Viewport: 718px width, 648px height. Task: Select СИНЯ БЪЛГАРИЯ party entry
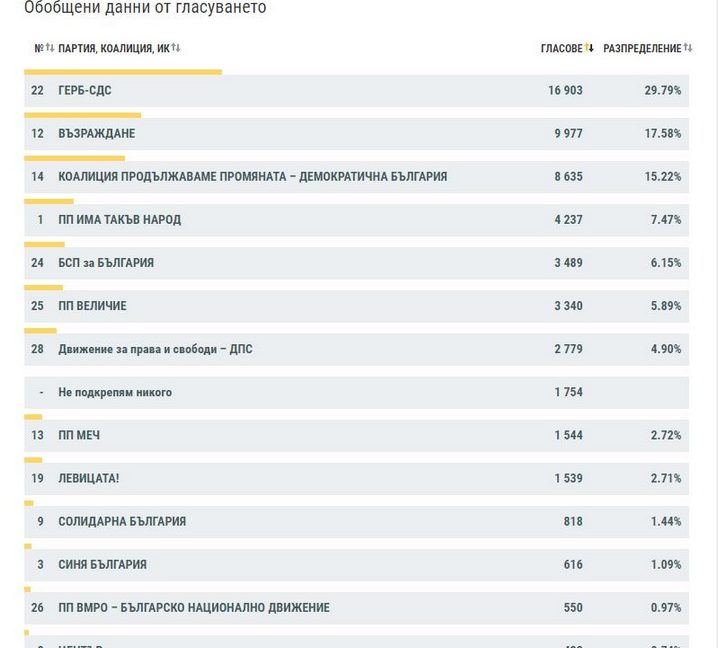102,565
